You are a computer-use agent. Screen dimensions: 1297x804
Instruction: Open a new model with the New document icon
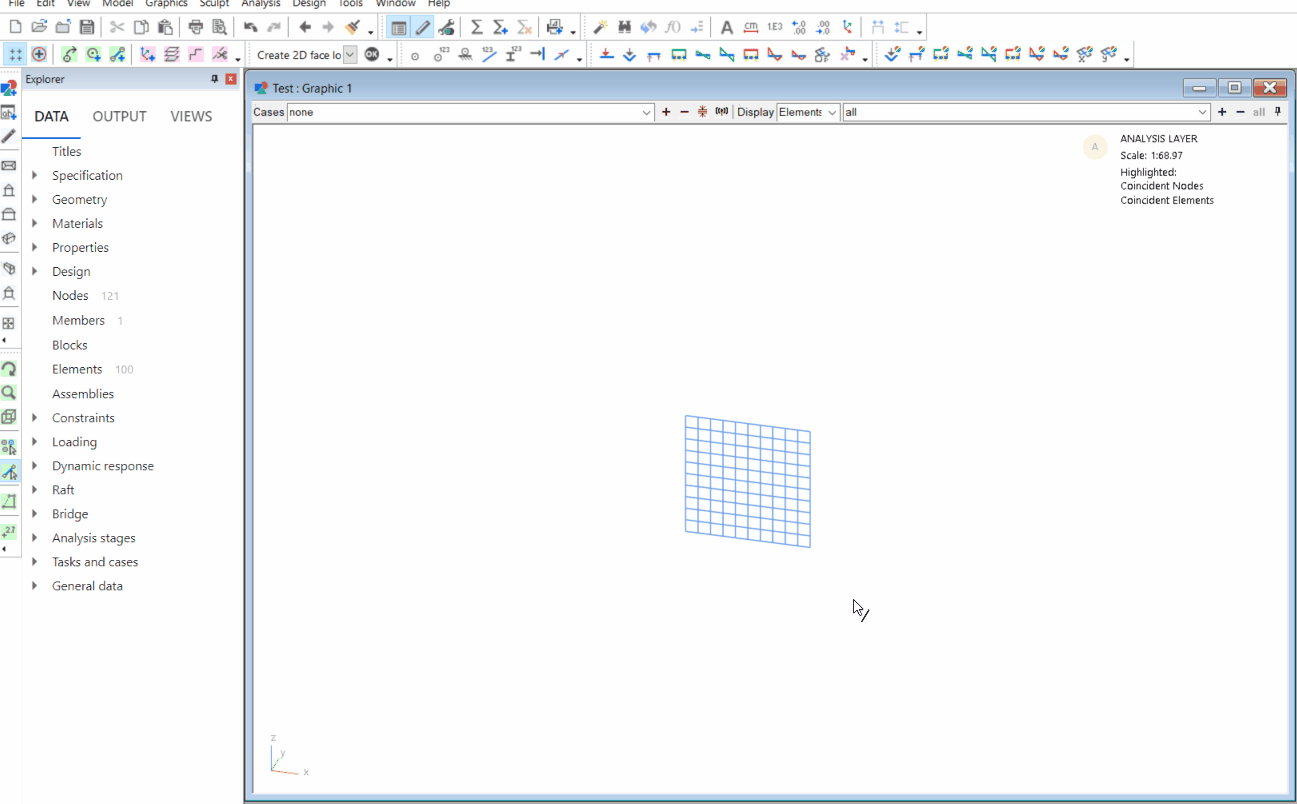tap(13, 27)
